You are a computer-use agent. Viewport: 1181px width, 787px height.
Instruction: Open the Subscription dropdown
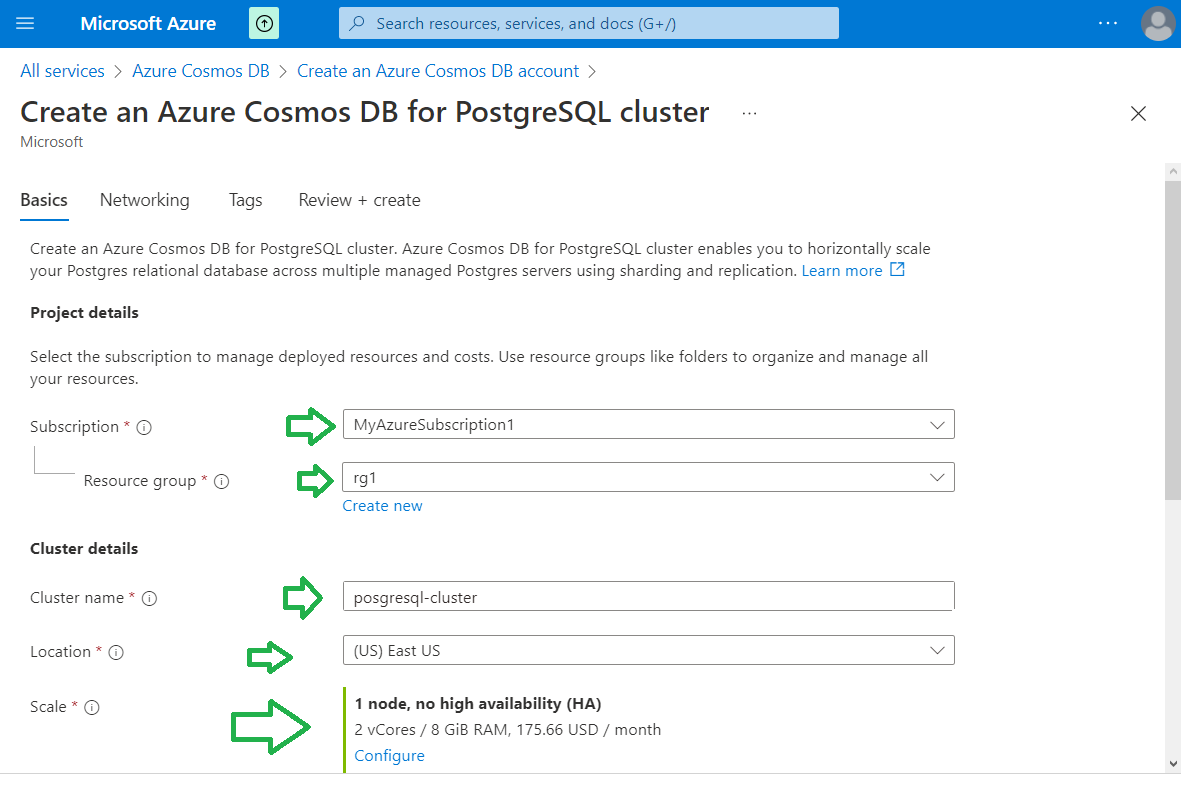click(x=648, y=424)
